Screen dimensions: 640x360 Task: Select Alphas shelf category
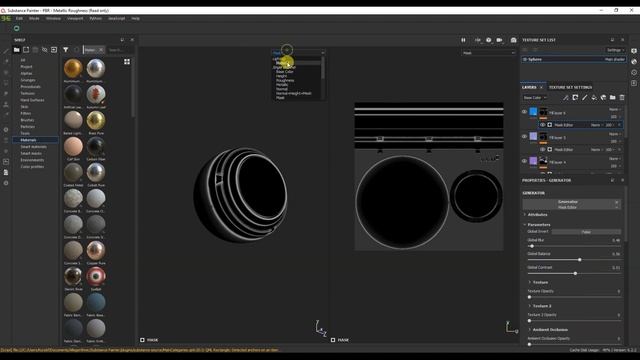tap(27, 73)
